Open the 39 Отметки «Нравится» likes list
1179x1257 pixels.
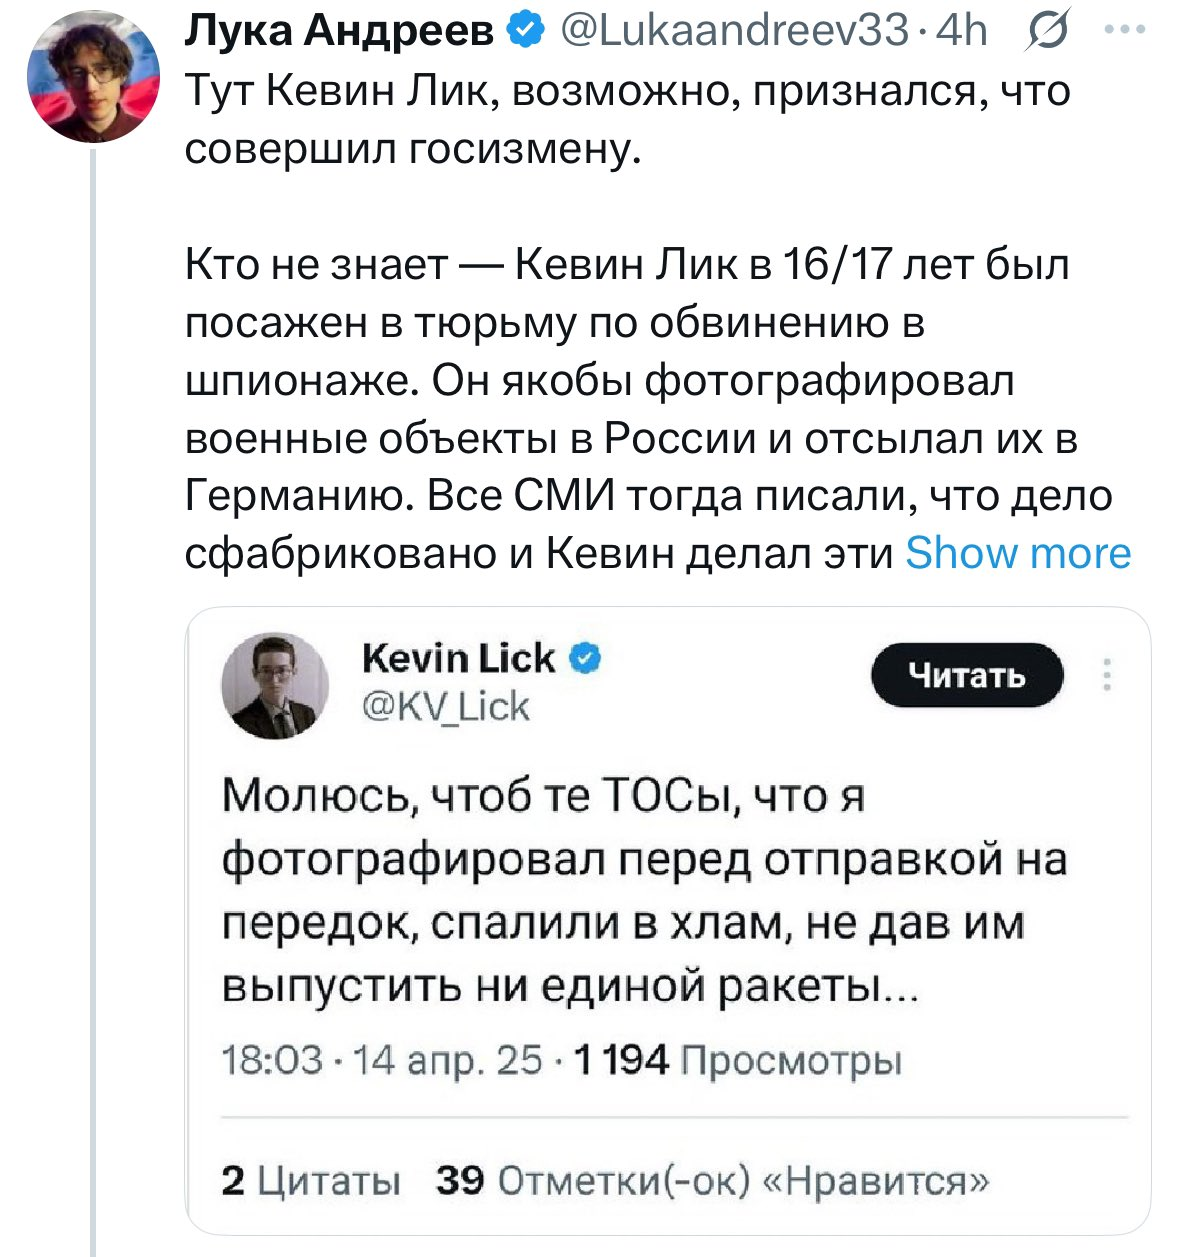pos(712,1181)
